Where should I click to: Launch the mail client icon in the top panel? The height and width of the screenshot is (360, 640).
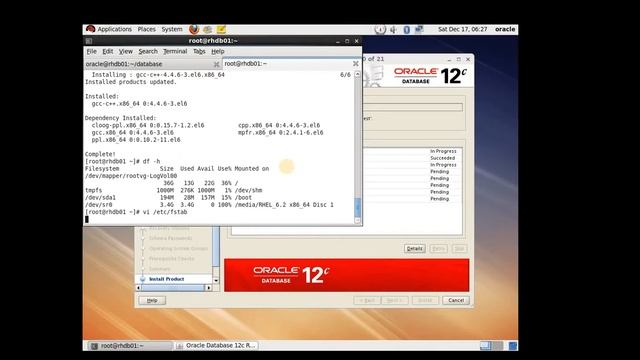click(x=207, y=29)
